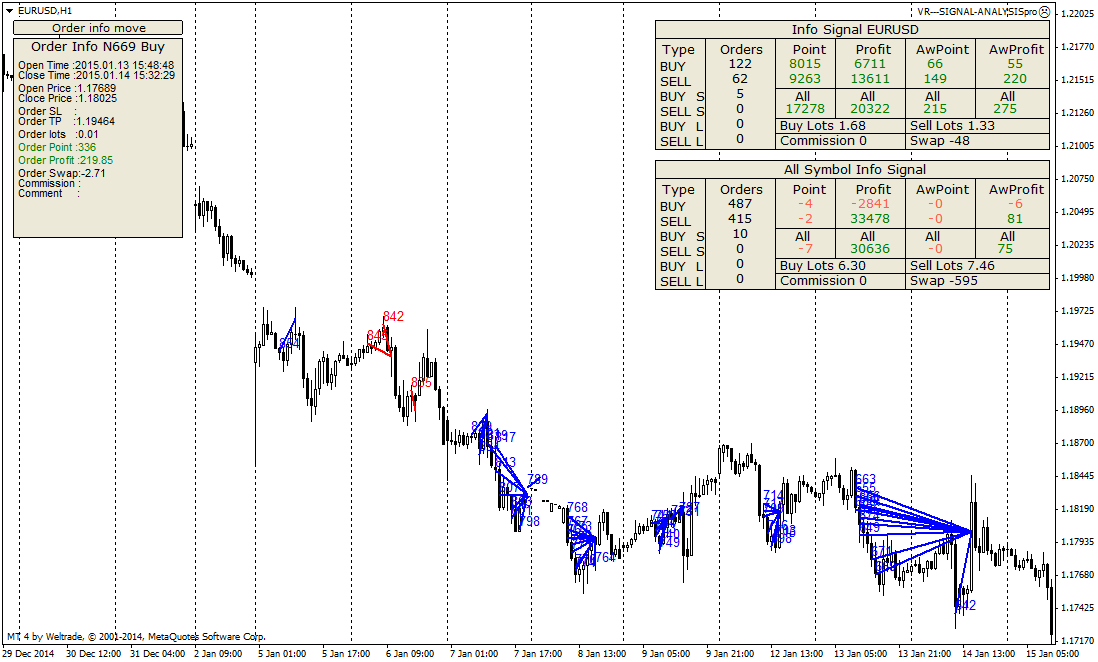Click the red order label 842 on chart
Image resolution: width=1098 pixels, height=662 pixels.
(x=393, y=317)
